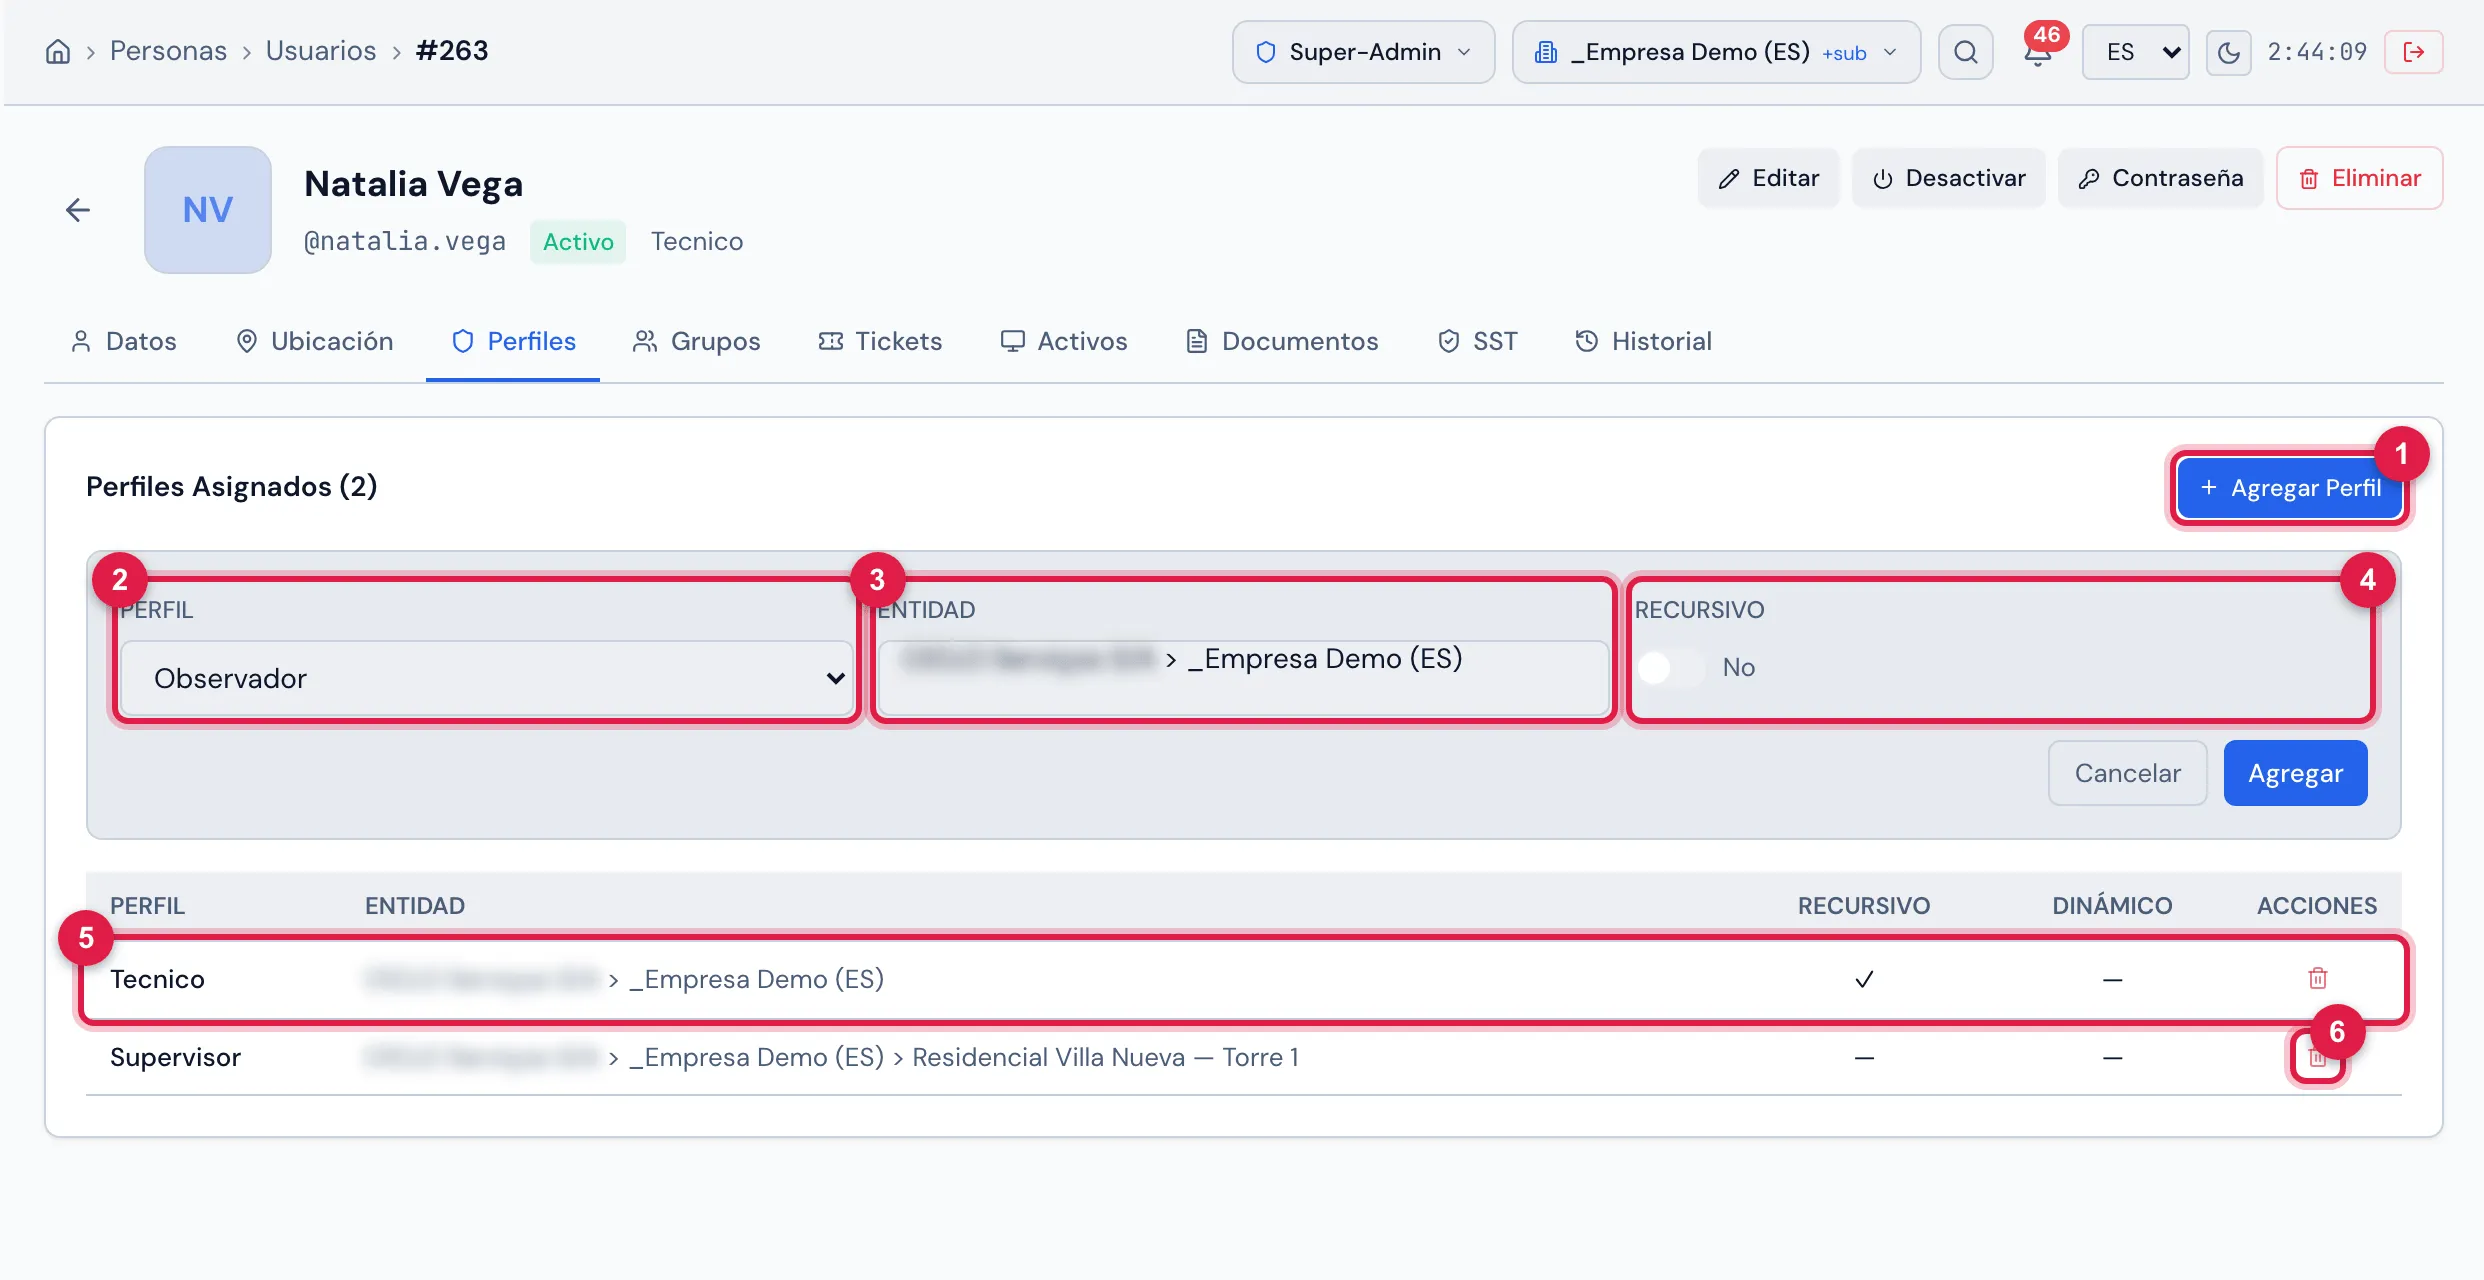
Task: Open the global search icon
Action: 1965,52
